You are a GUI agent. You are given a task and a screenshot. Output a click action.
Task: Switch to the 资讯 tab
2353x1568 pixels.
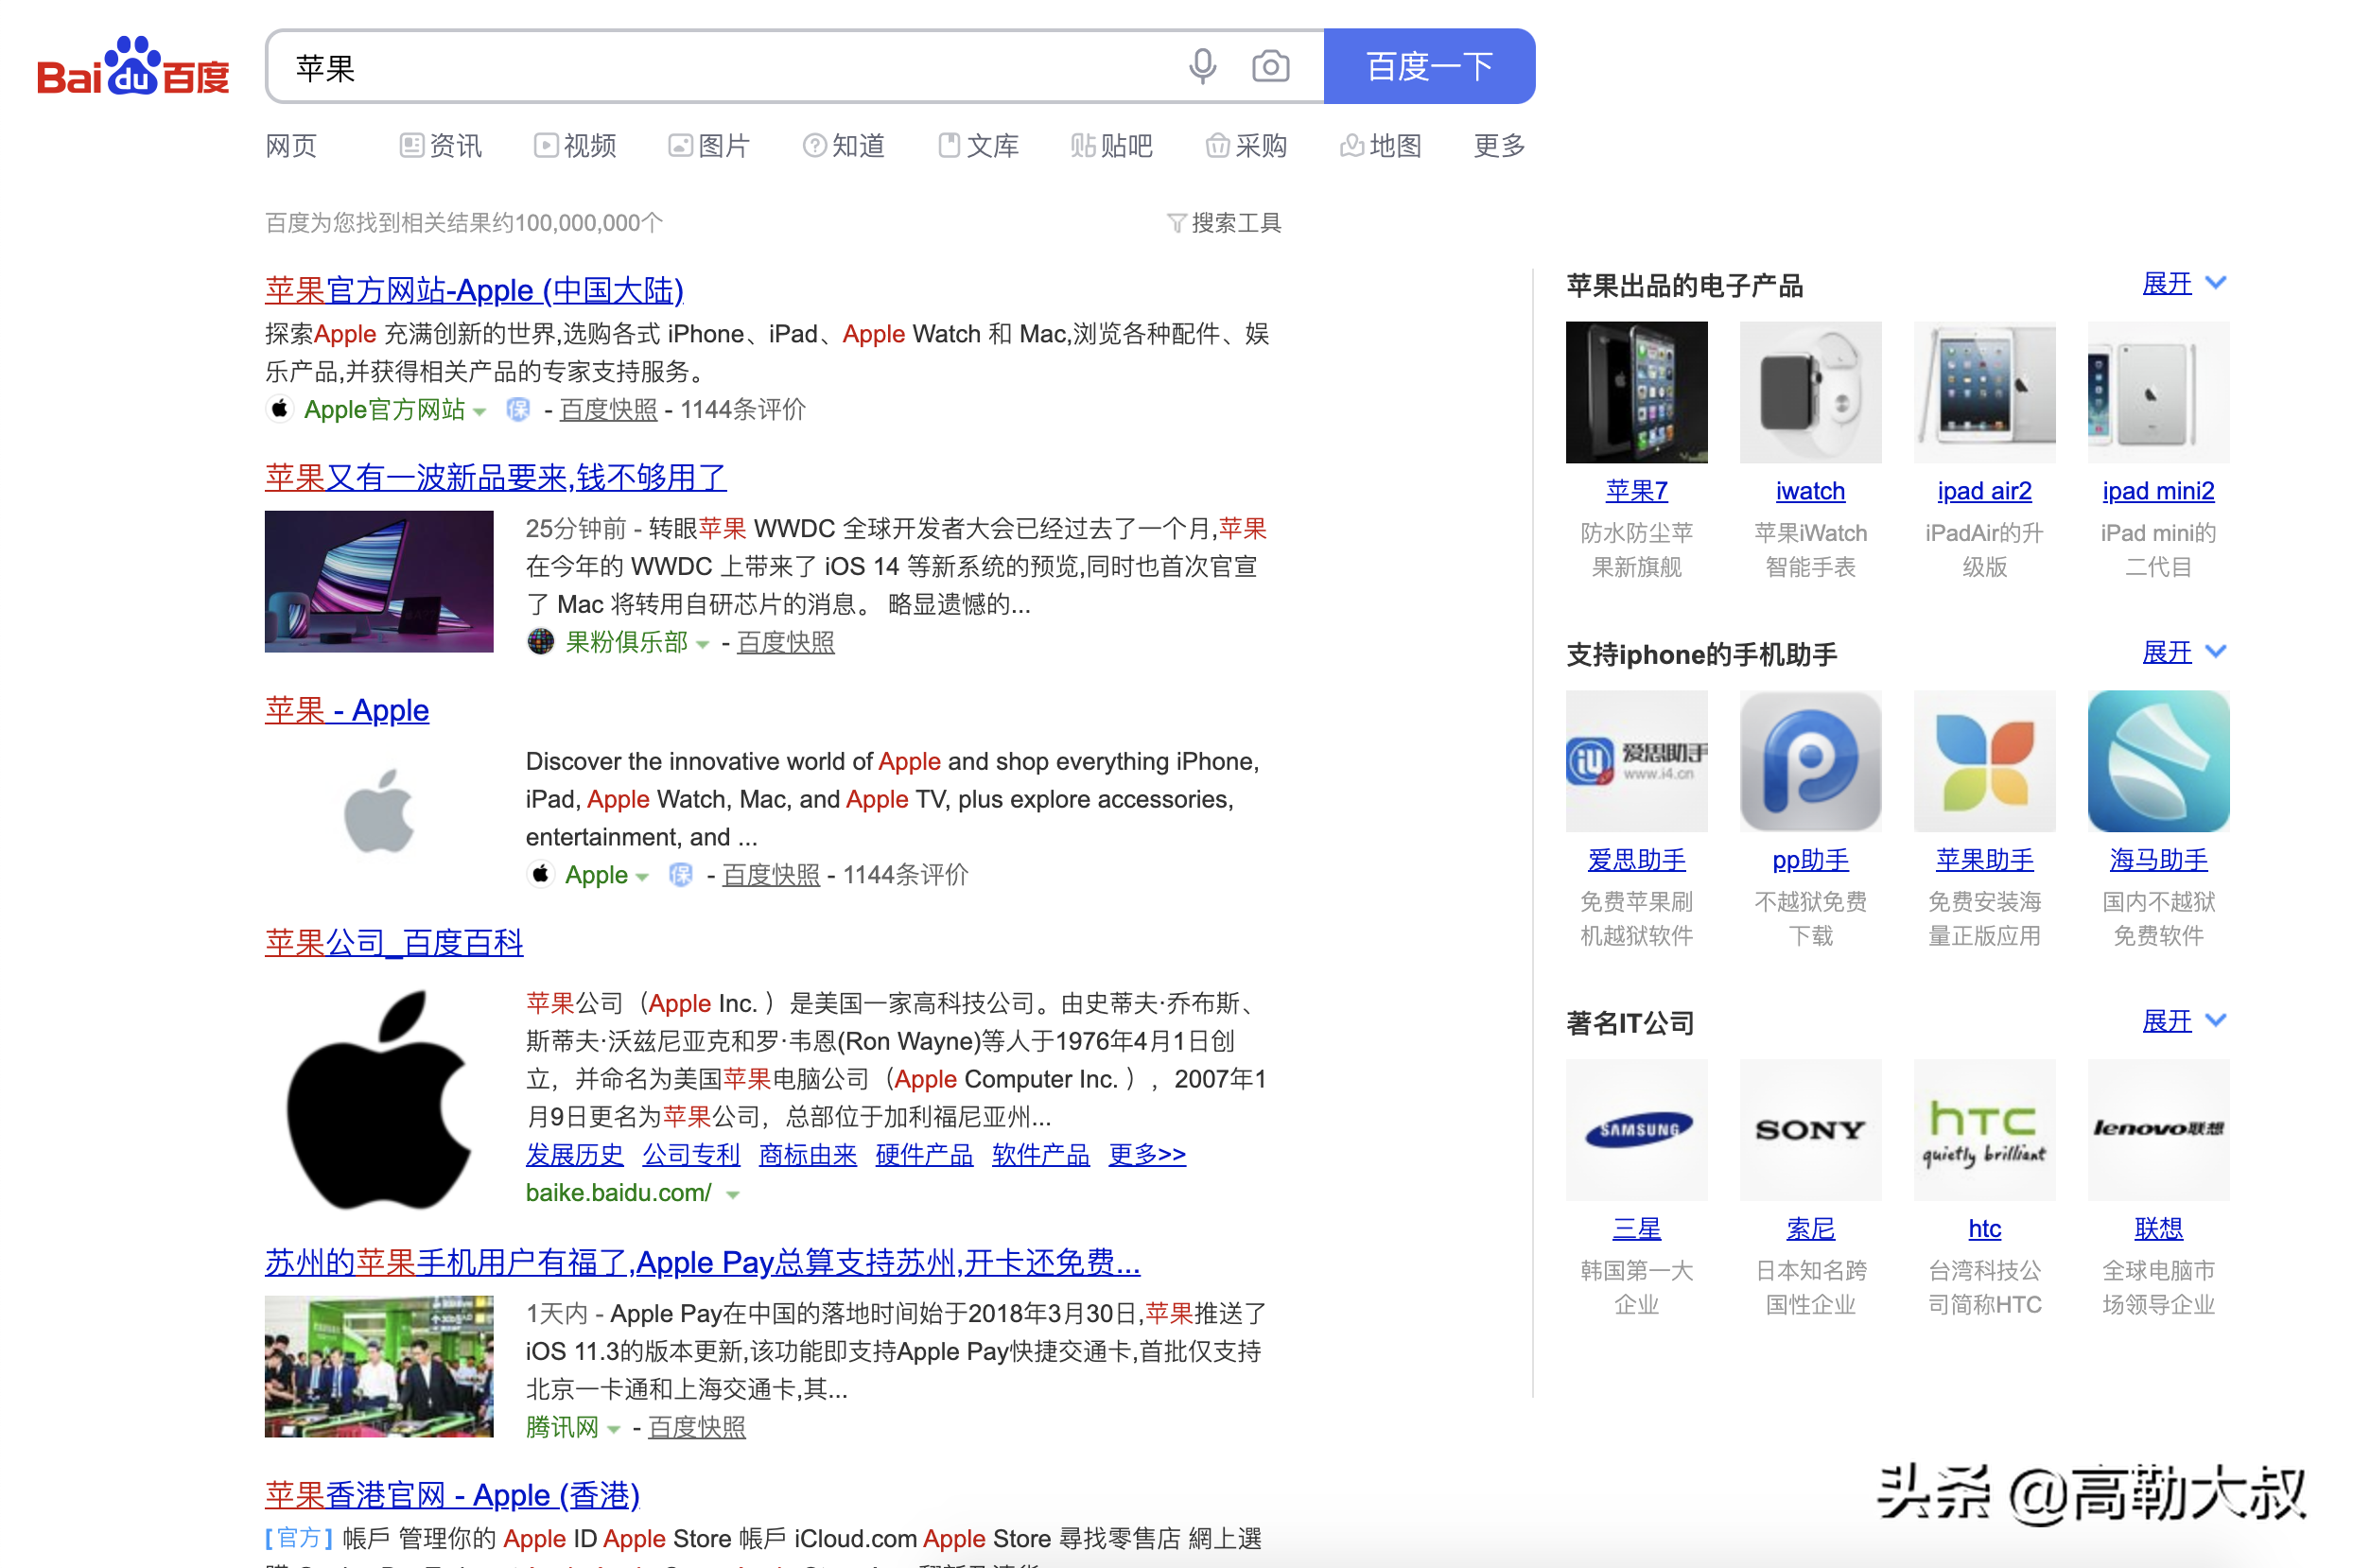tap(441, 146)
